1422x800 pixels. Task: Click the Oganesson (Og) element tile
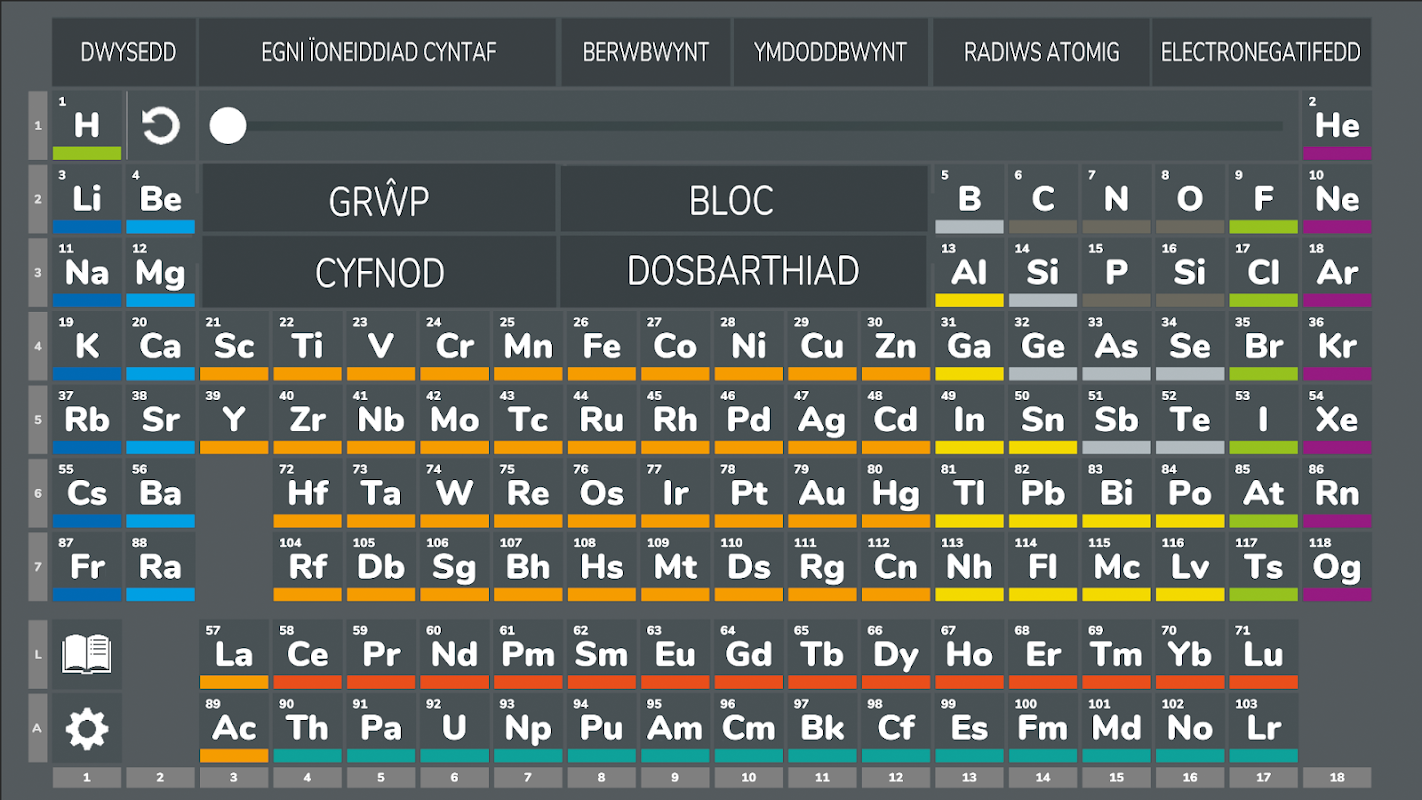pyautogui.click(x=1337, y=567)
